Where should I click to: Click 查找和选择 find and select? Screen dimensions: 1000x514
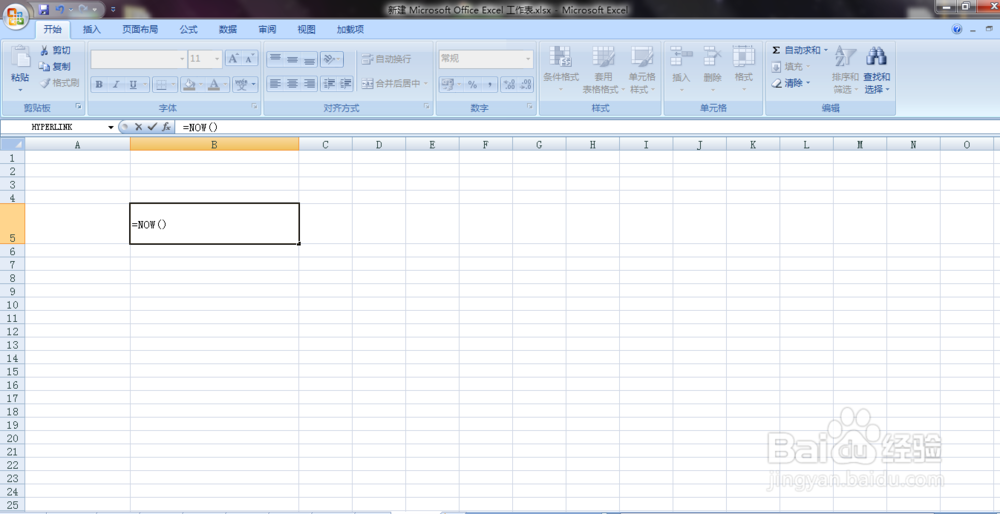click(x=877, y=70)
